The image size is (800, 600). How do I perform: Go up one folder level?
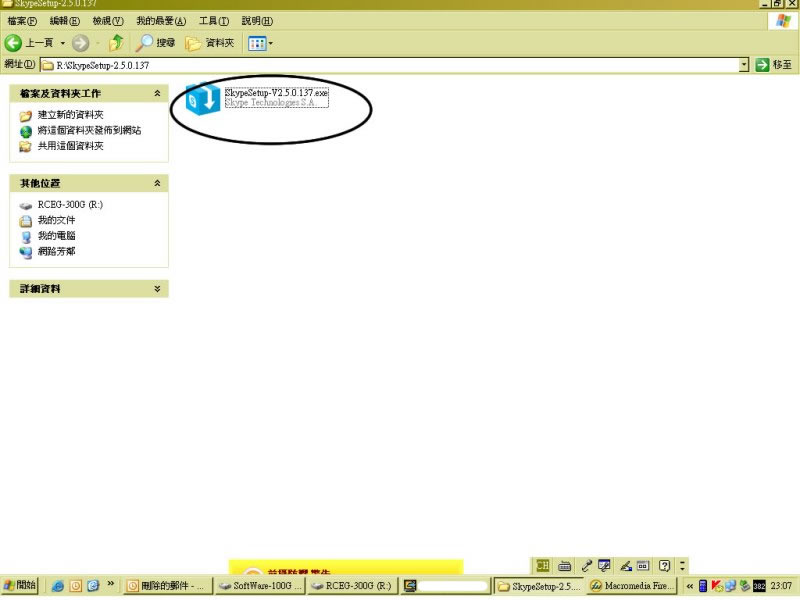point(116,43)
